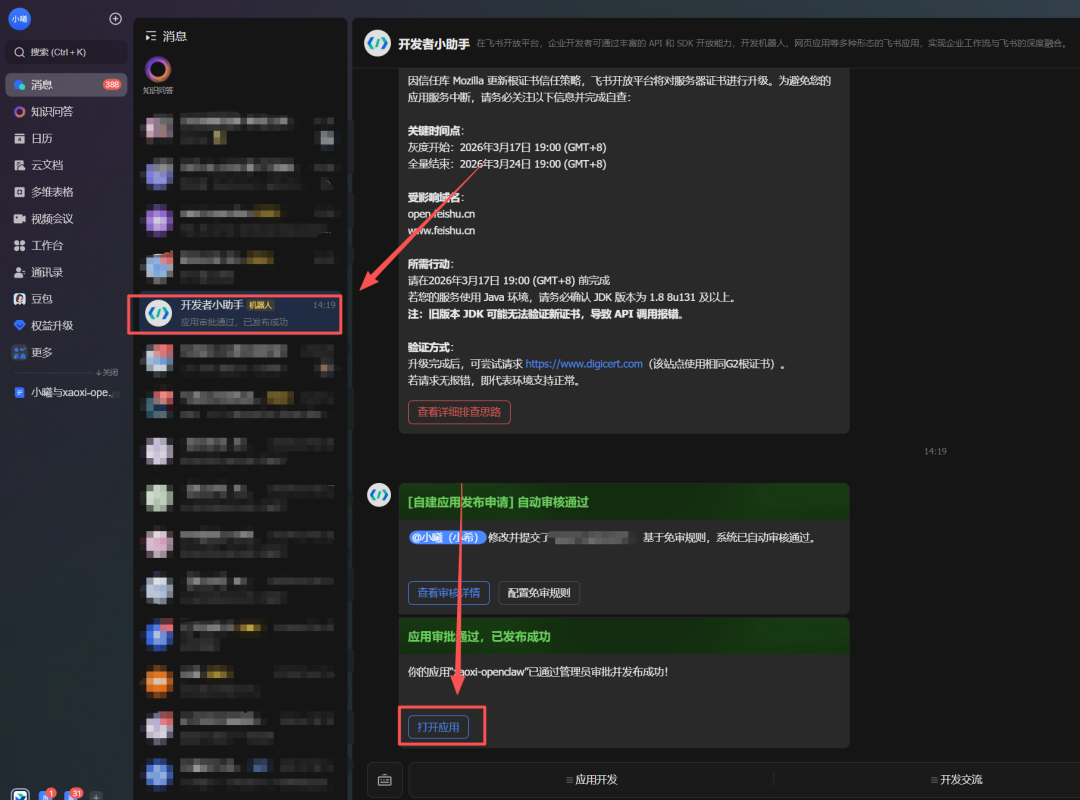Click the 开发者小助手 avatar in chat header
Image resolution: width=1080 pixels, height=800 pixels.
click(x=377, y=43)
